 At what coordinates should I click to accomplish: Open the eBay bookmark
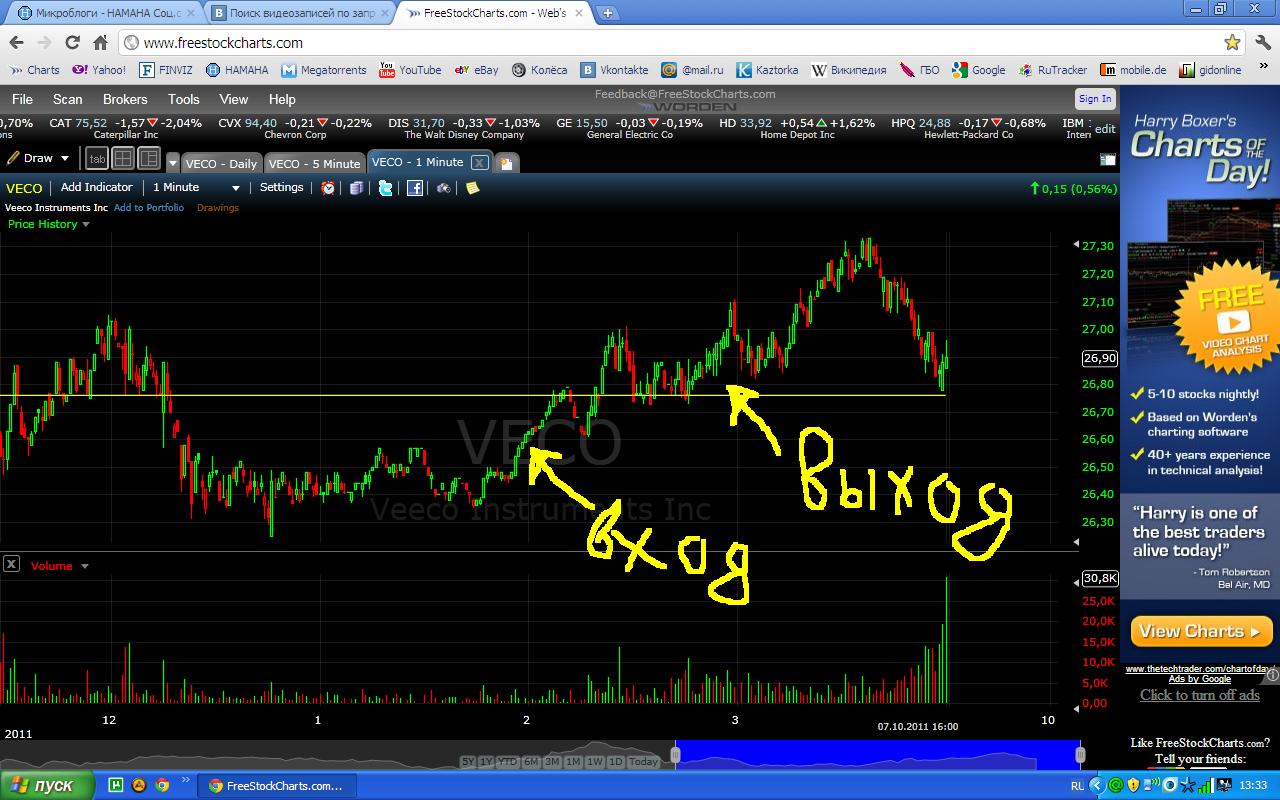pos(476,70)
